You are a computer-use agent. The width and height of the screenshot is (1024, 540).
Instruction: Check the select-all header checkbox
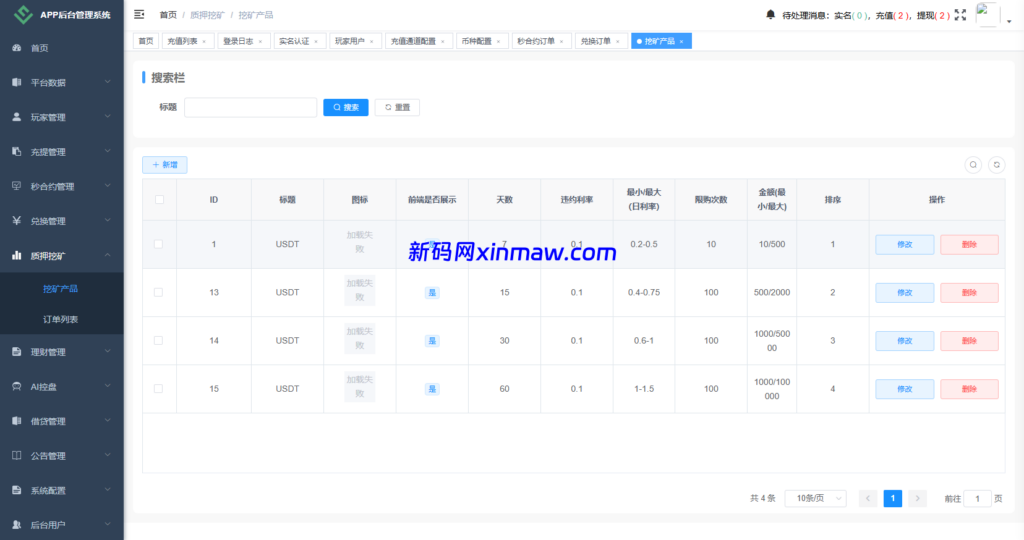coord(159,200)
